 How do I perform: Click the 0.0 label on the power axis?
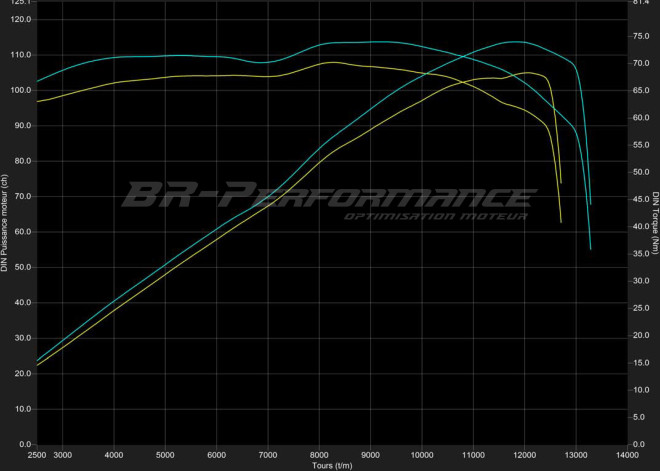pos(23,444)
